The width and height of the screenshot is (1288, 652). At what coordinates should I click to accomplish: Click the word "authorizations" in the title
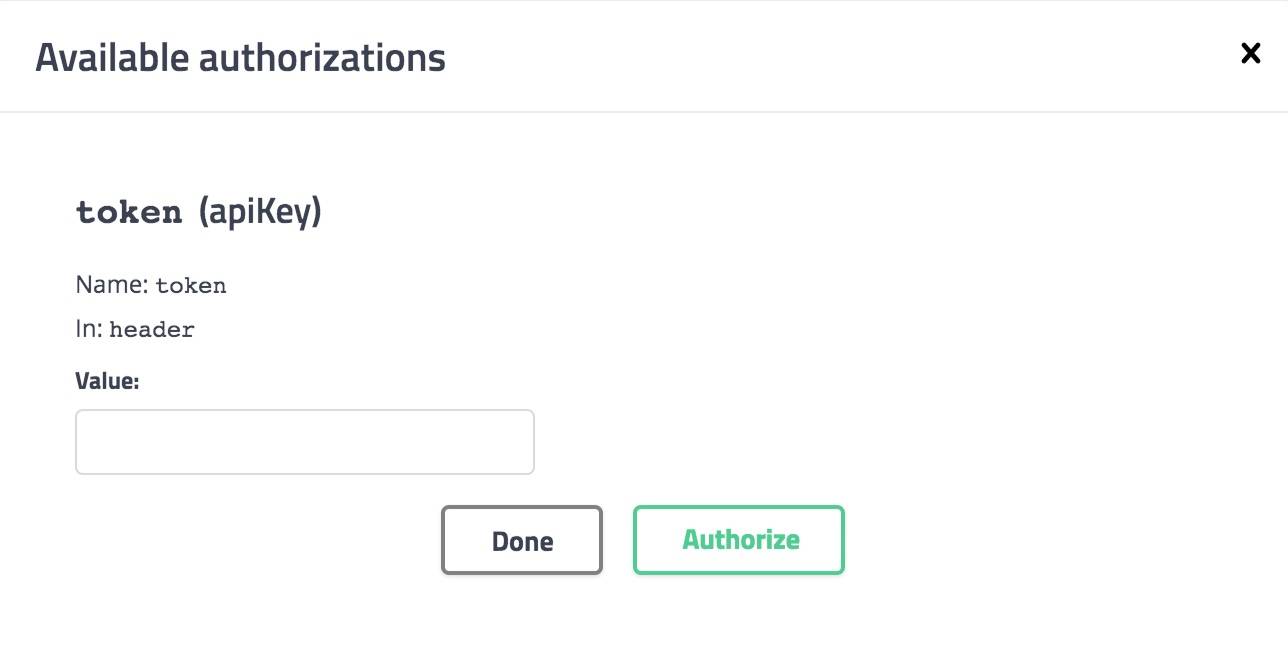click(322, 57)
